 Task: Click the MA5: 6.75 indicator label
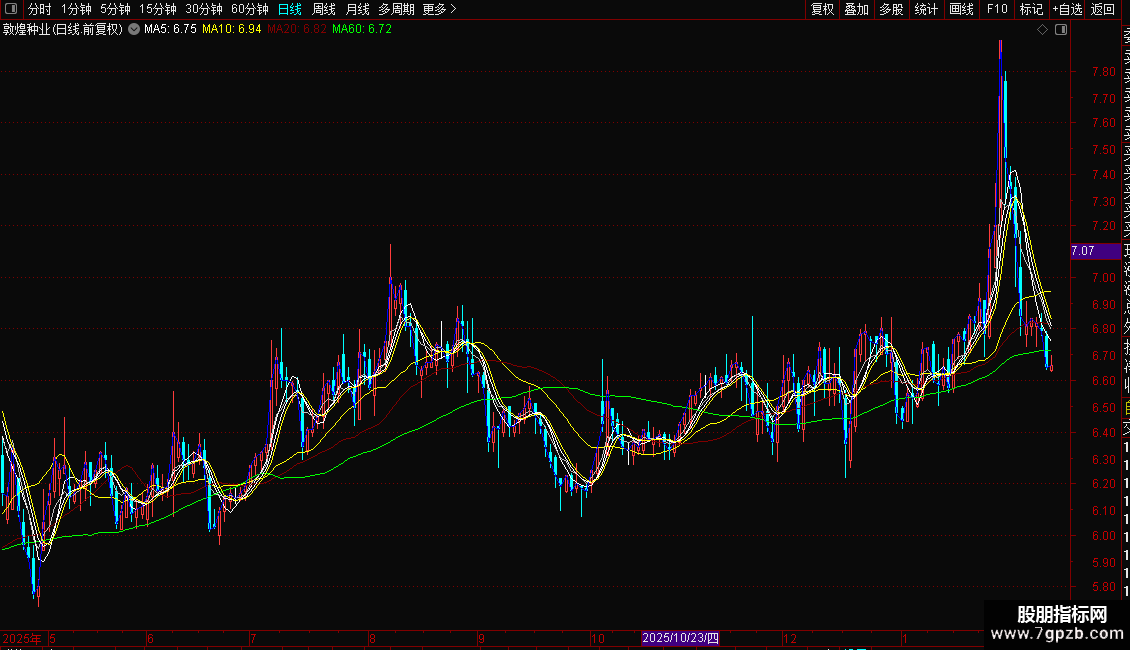(x=170, y=29)
